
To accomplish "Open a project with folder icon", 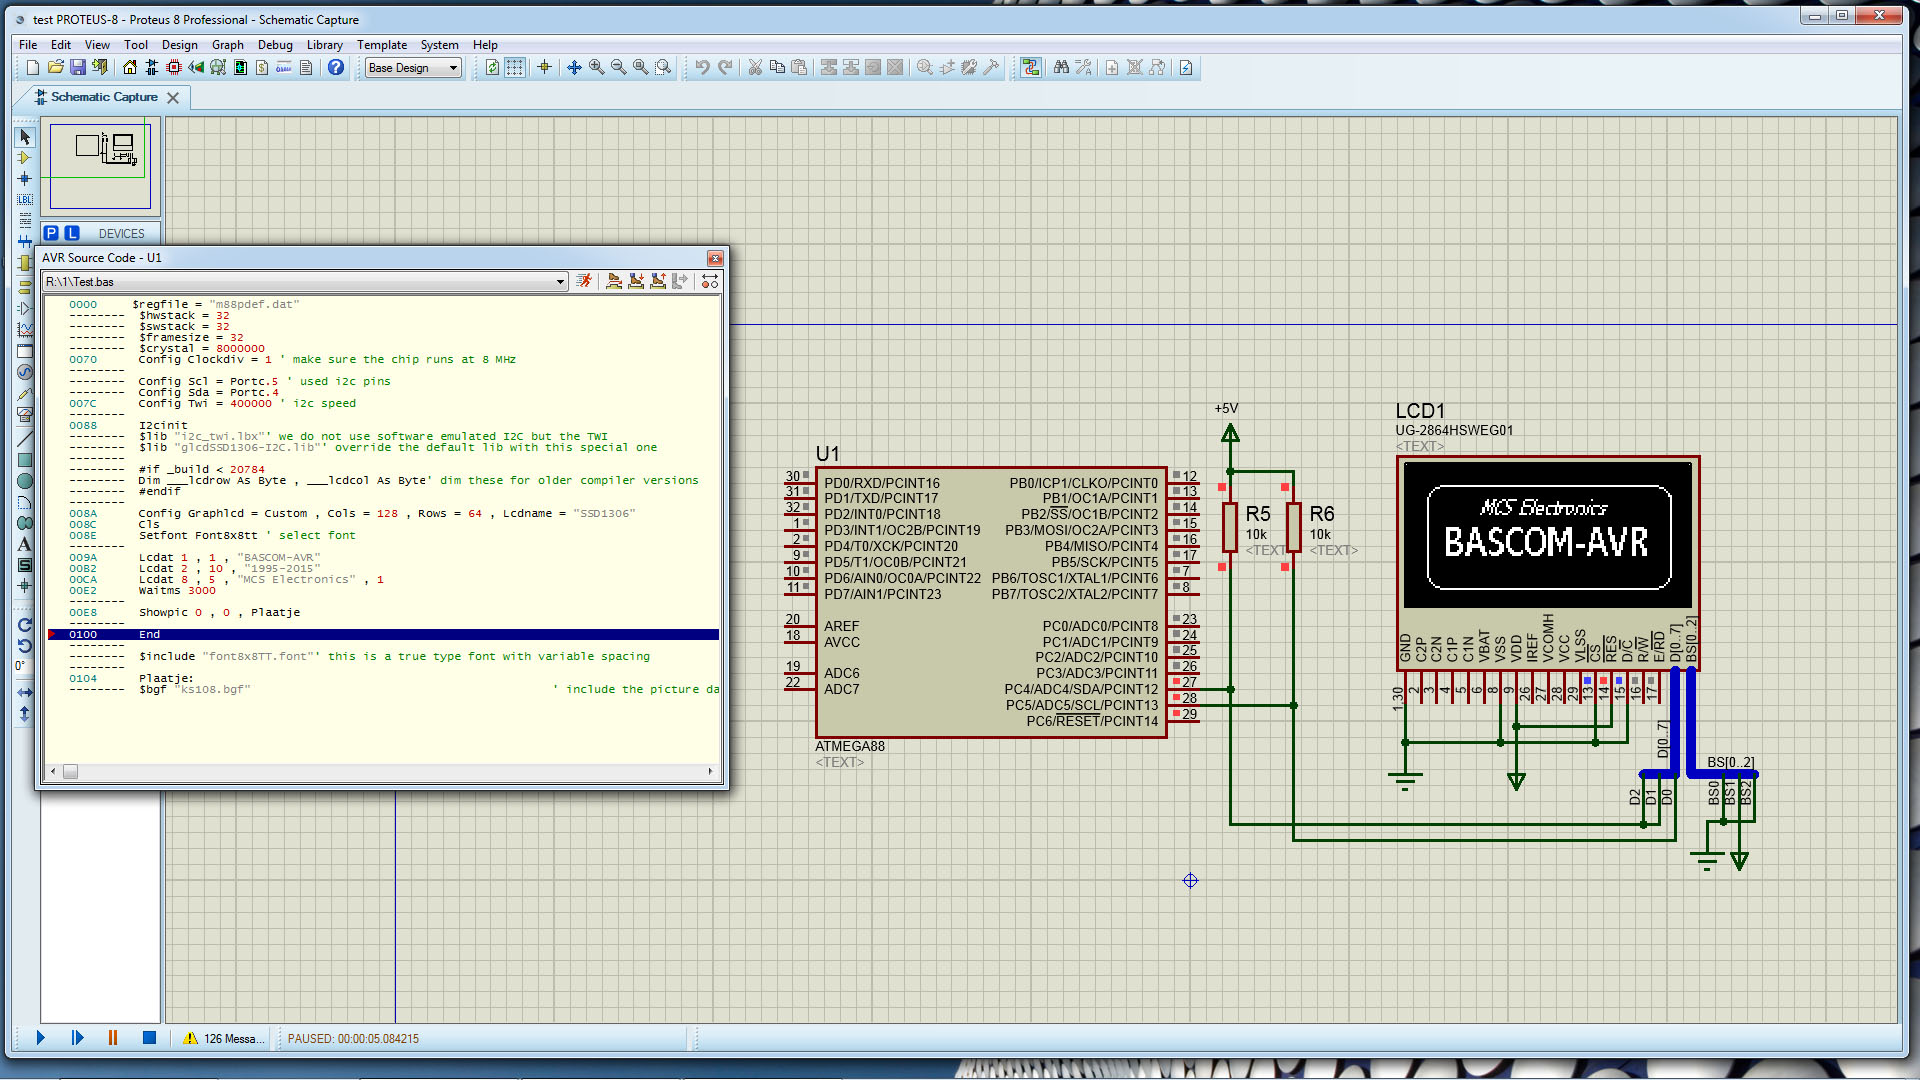I will tap(55, 68).
